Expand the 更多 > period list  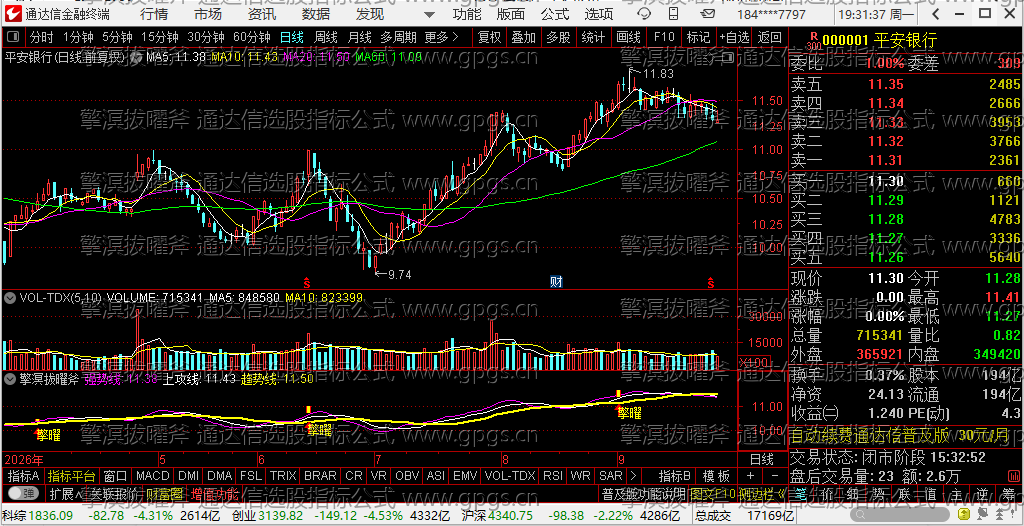point(441,37)
